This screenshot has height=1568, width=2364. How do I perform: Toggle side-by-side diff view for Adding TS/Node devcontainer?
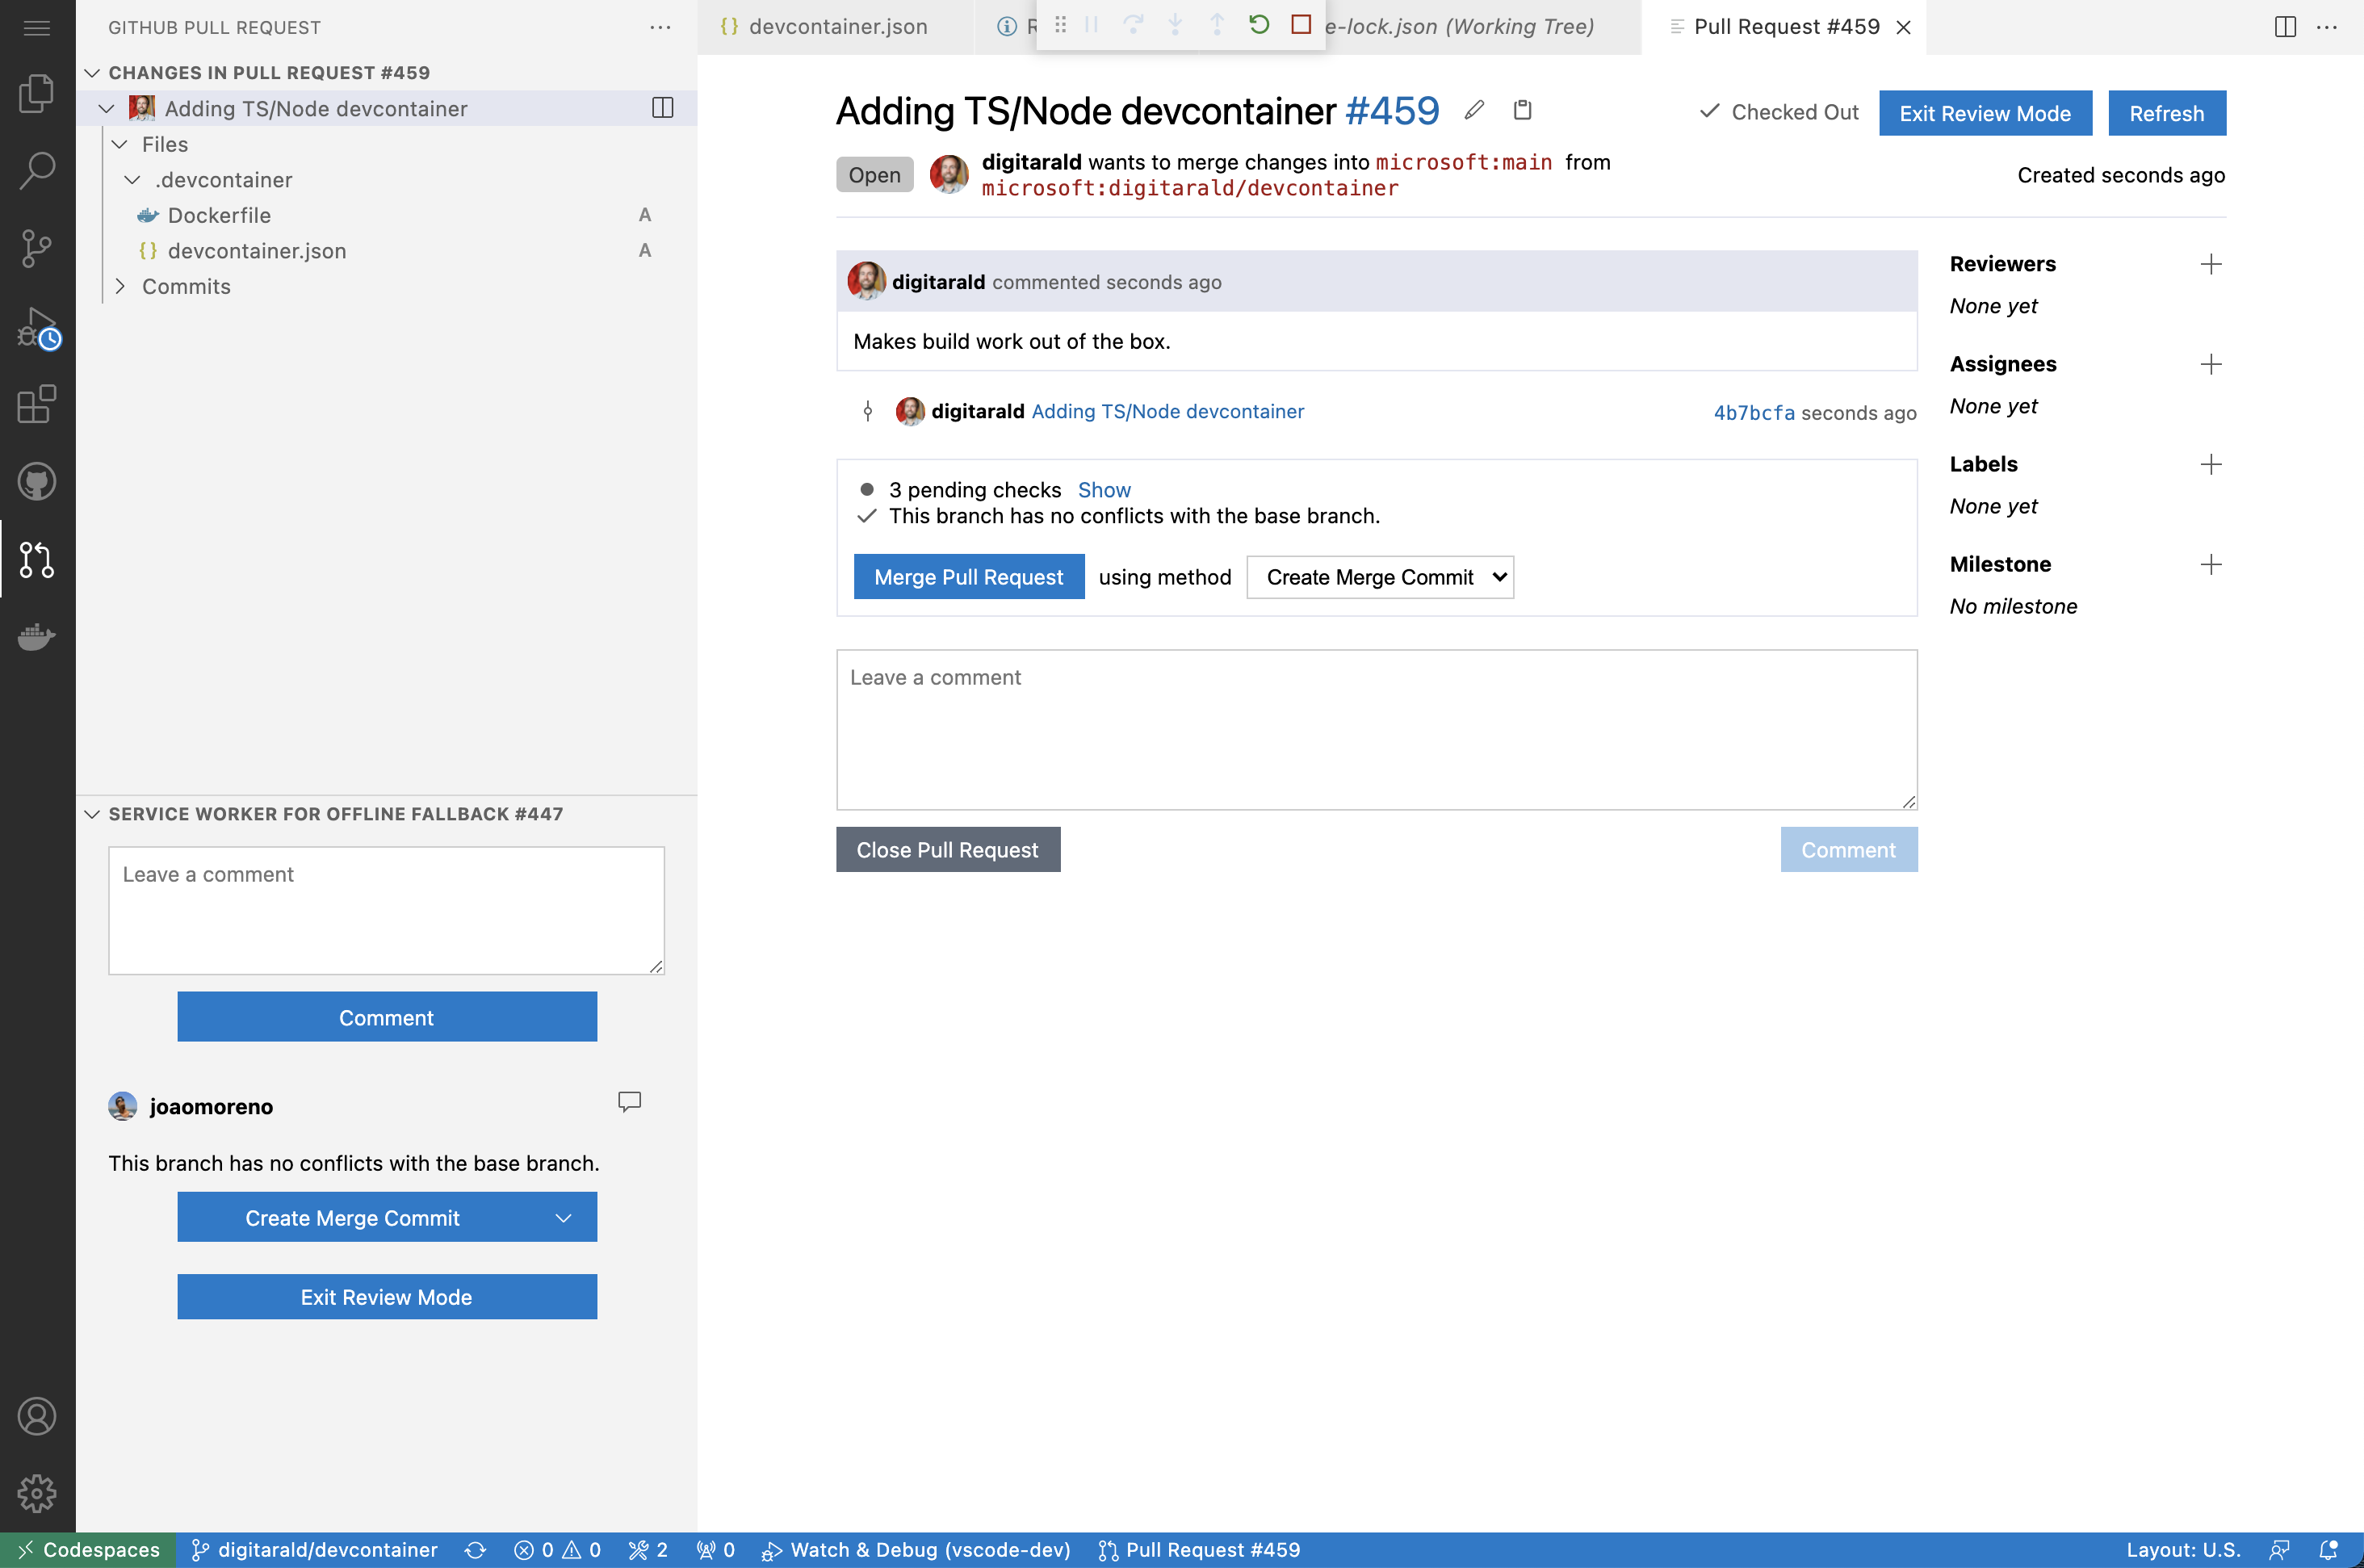[663, 108]
